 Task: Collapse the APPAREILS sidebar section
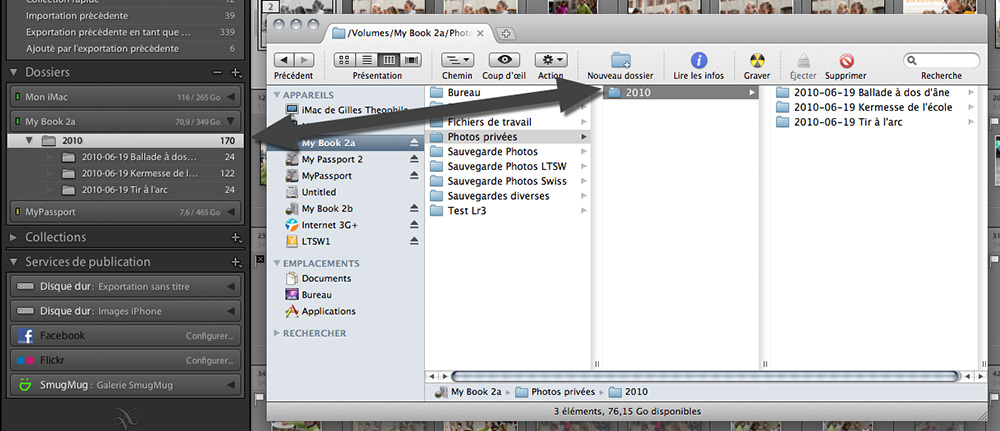click(277, 95)
